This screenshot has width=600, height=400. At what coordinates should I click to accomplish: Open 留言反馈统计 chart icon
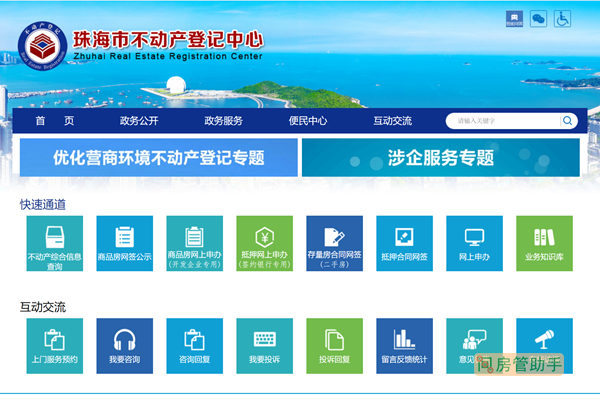pyautogui.click(x=404, y=345)
